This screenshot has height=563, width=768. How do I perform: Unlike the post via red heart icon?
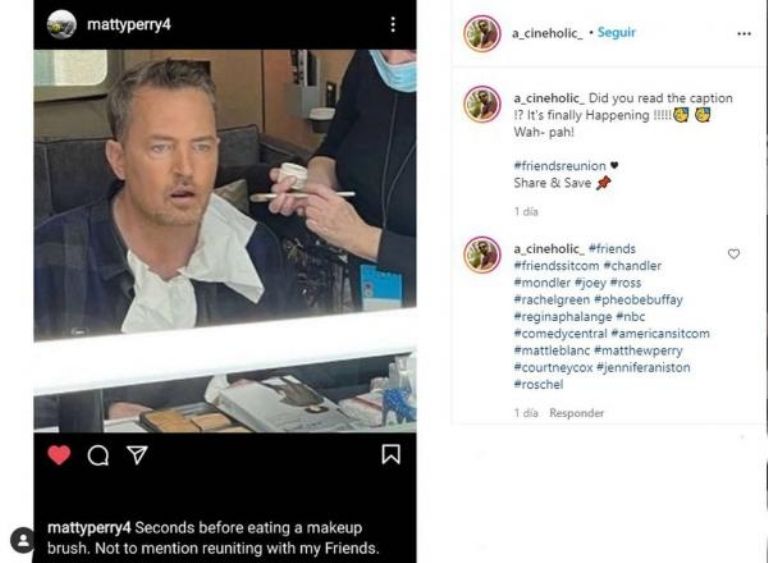click(59, 455)
